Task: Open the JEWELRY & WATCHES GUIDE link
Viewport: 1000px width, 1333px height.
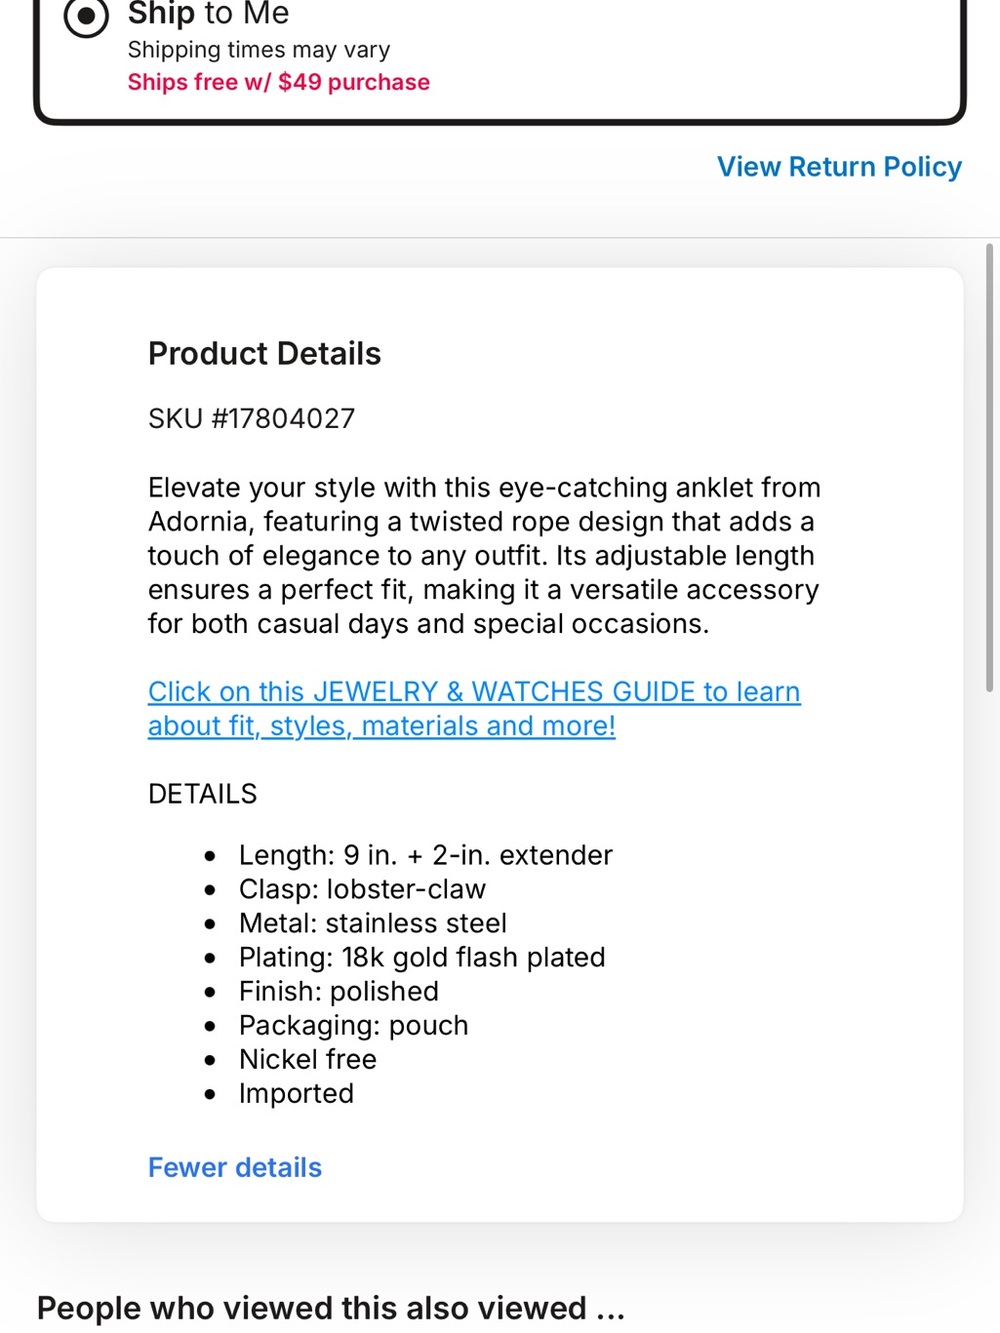Action: [x=474, y=708]
